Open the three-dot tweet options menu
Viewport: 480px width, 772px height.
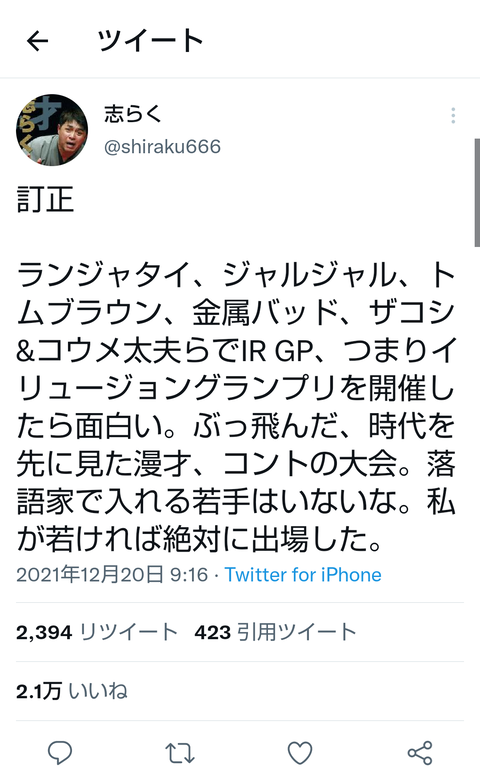[x=453, y=116]
